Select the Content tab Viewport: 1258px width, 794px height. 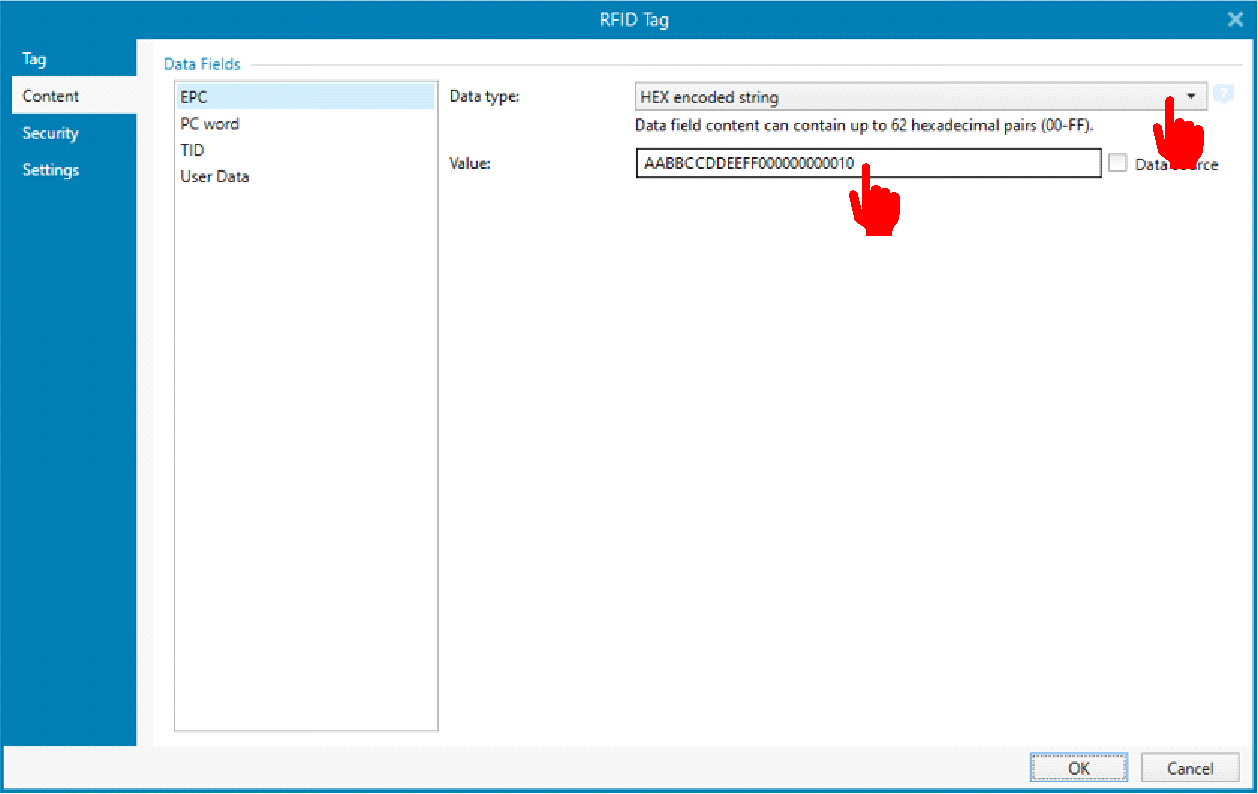point(51,96)
